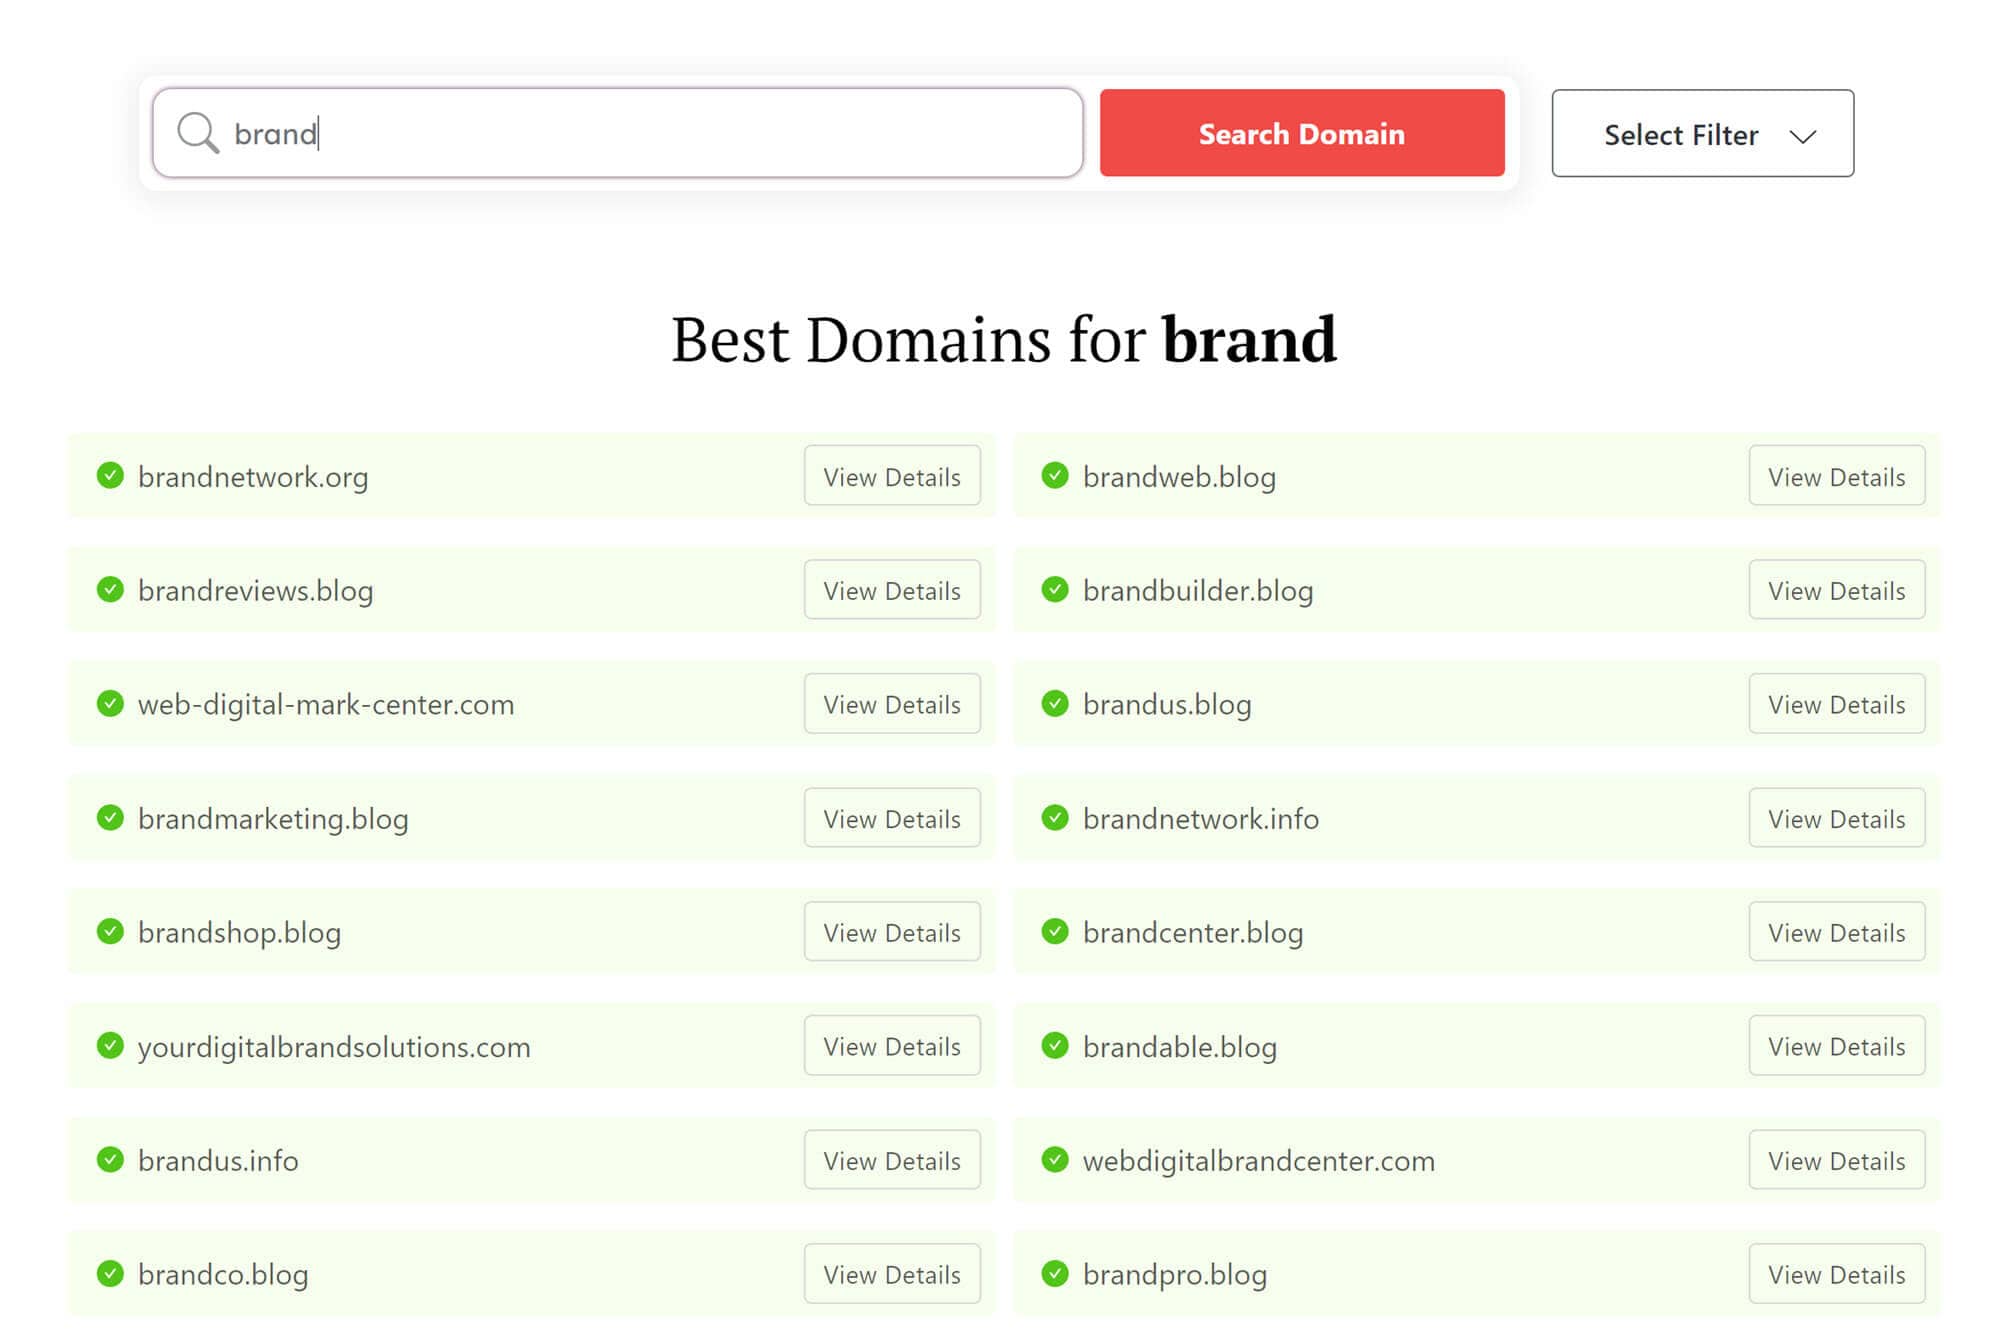Click availability icon for brandmarketing.blog

(109, 817)
